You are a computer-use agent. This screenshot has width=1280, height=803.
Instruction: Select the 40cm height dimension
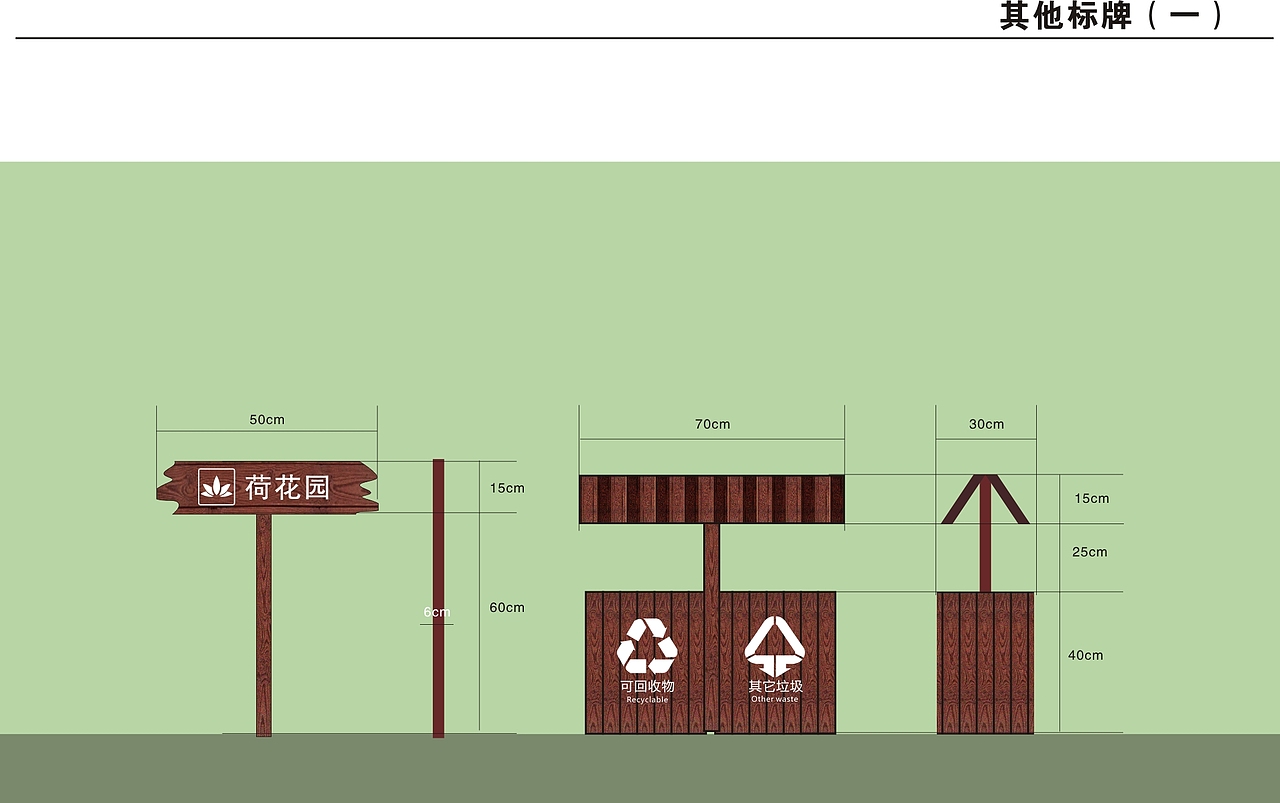(x=1085, y=655)
